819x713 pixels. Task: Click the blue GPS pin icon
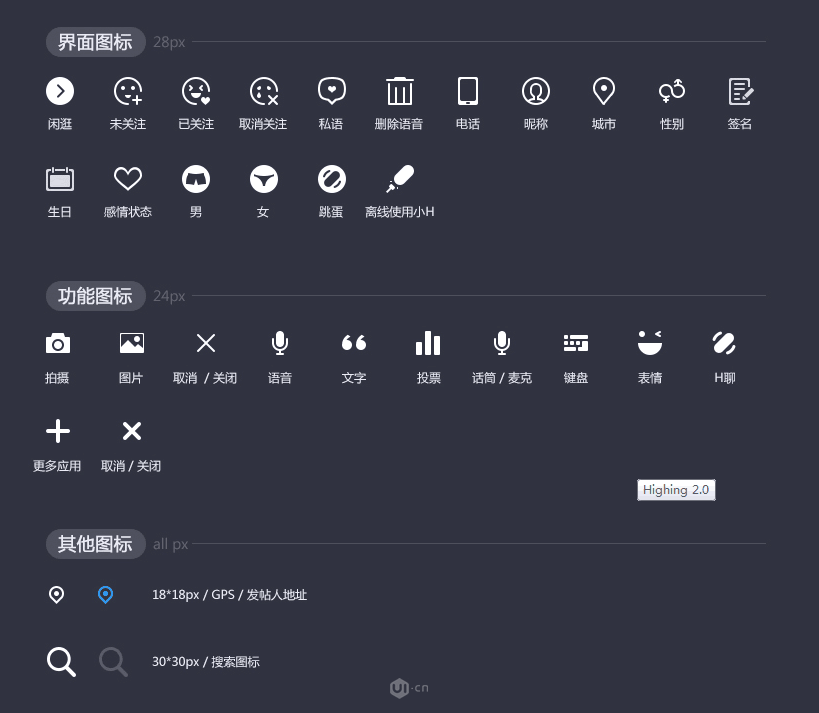pyautogui.click(x=106, y=594)
